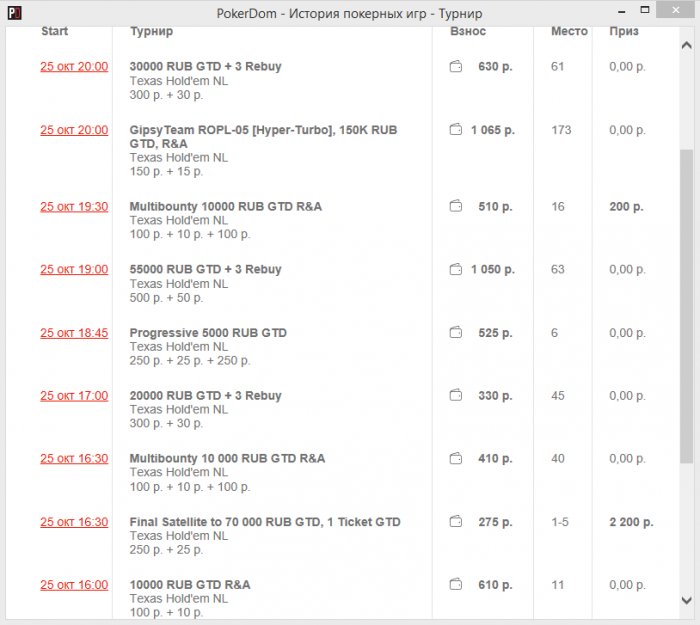Click the Взнос column header
The image size is (700, 625).
[x=468, y=31]
